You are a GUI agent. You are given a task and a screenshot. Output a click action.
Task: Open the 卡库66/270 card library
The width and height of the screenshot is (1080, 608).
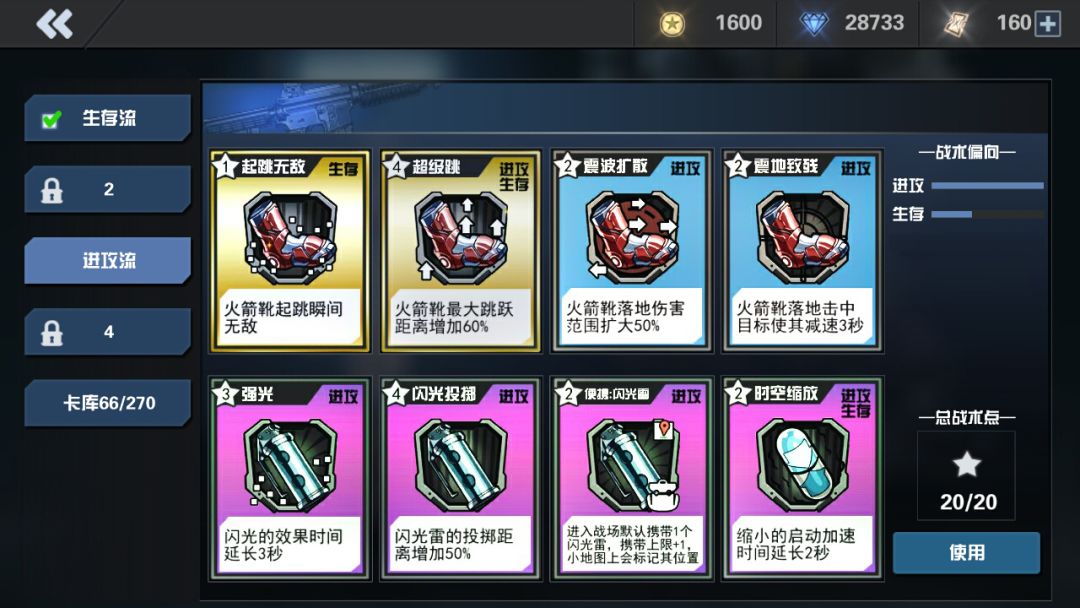(107, 403)
